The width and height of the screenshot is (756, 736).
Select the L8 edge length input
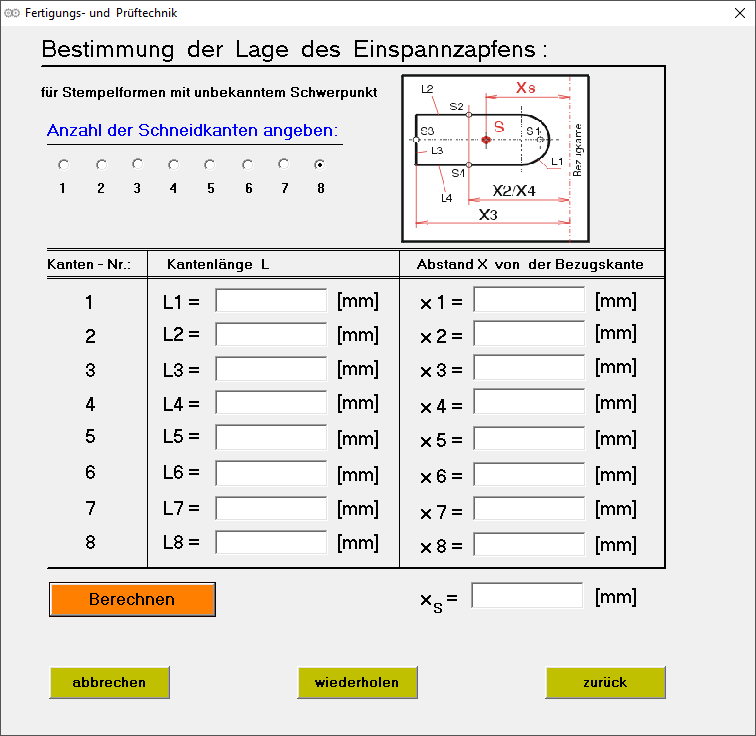click(271, 543)
